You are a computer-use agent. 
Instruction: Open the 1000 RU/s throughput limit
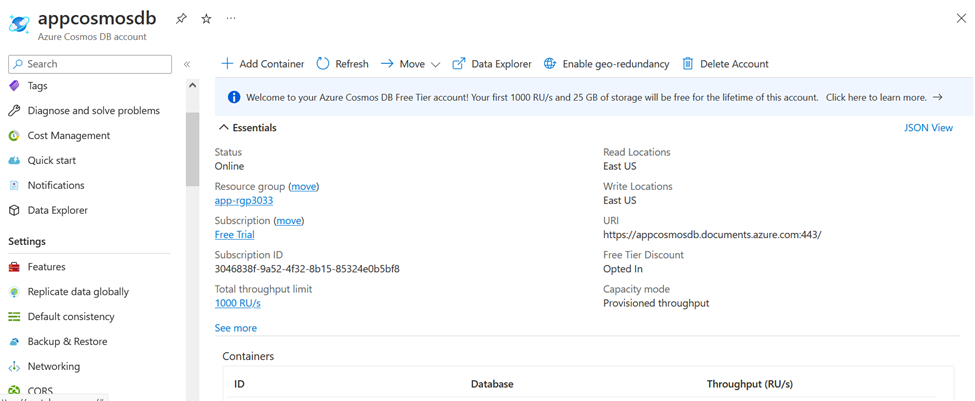[238, 303]
